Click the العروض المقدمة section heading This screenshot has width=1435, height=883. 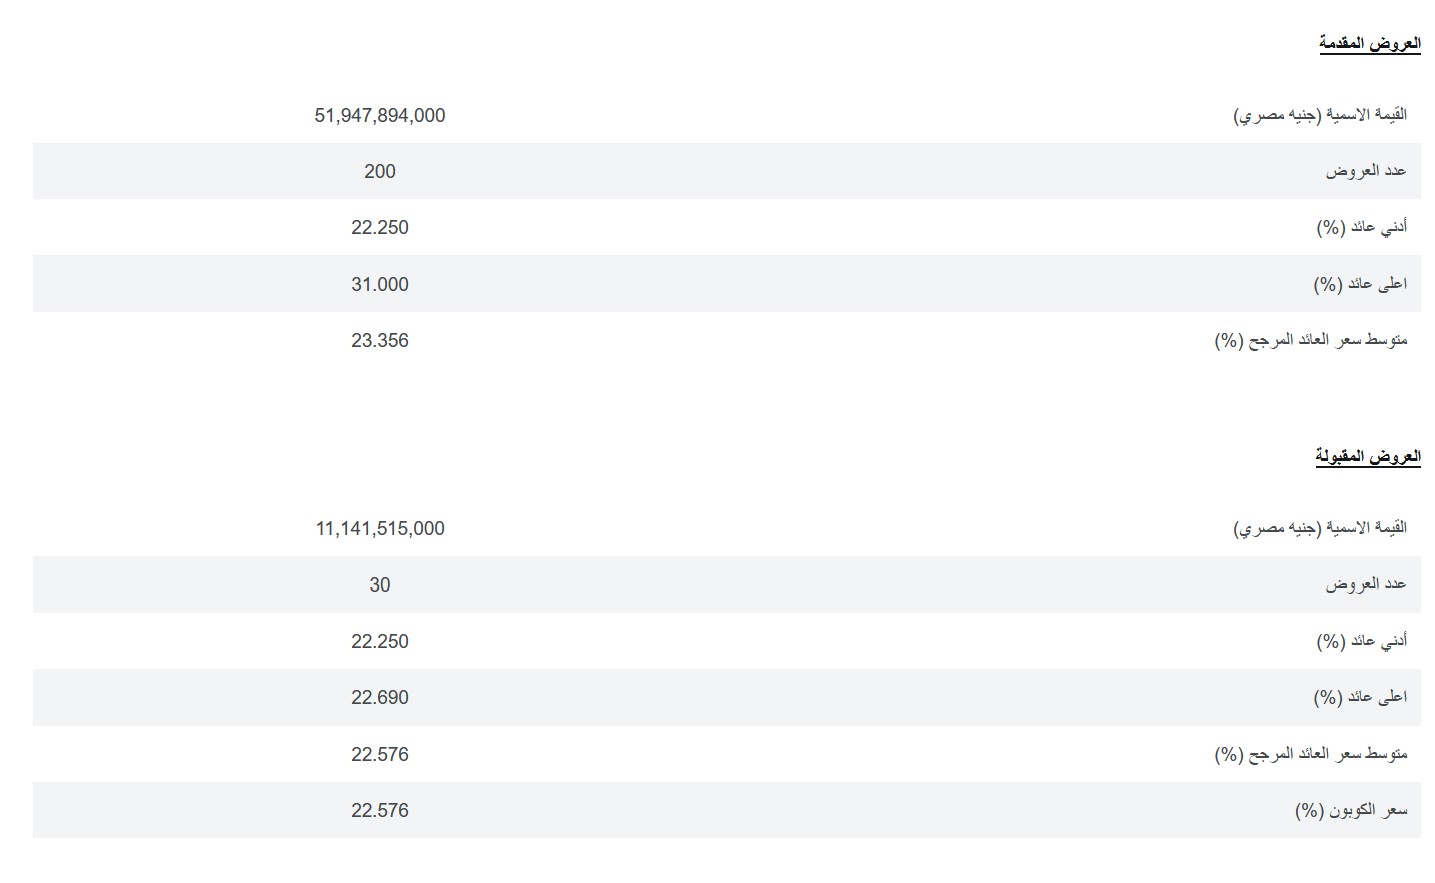tap(1369, 43)
